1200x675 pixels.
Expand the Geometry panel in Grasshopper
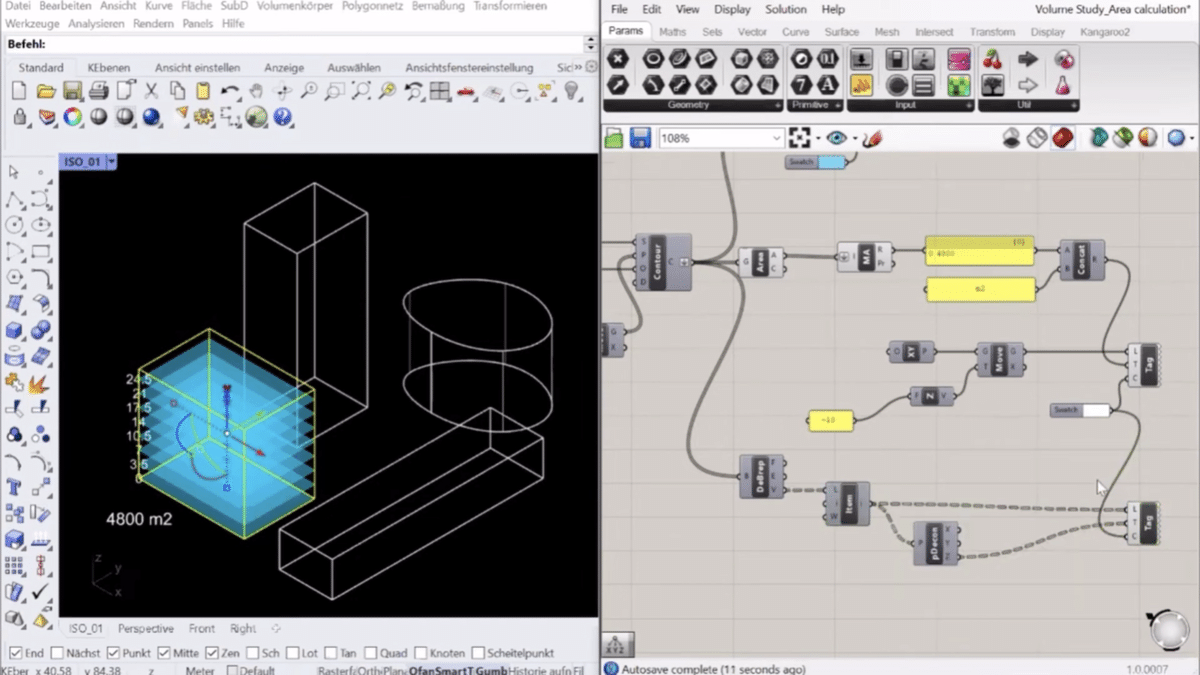[778, 105]
